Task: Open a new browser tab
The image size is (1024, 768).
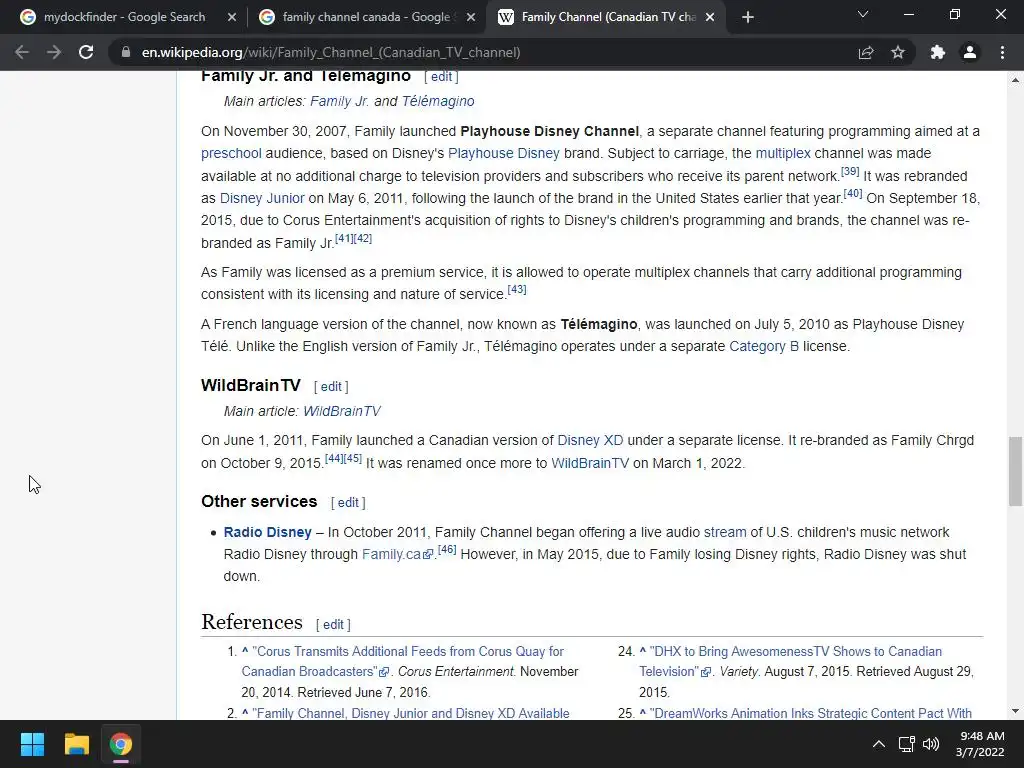Action: [748, 17]
